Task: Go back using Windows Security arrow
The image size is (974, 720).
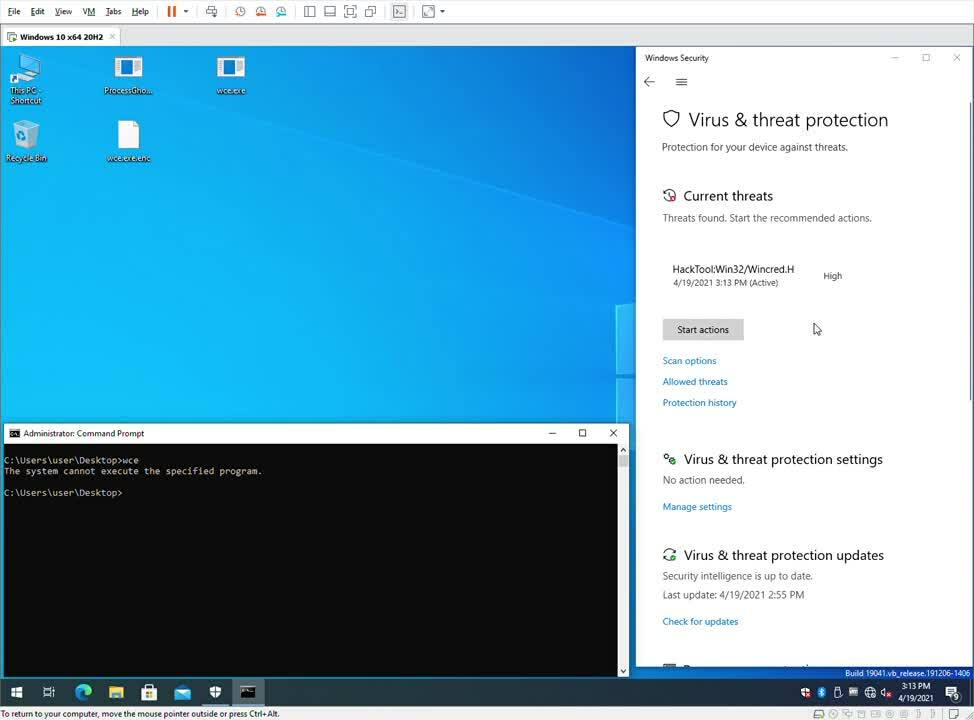Action: 649,82
